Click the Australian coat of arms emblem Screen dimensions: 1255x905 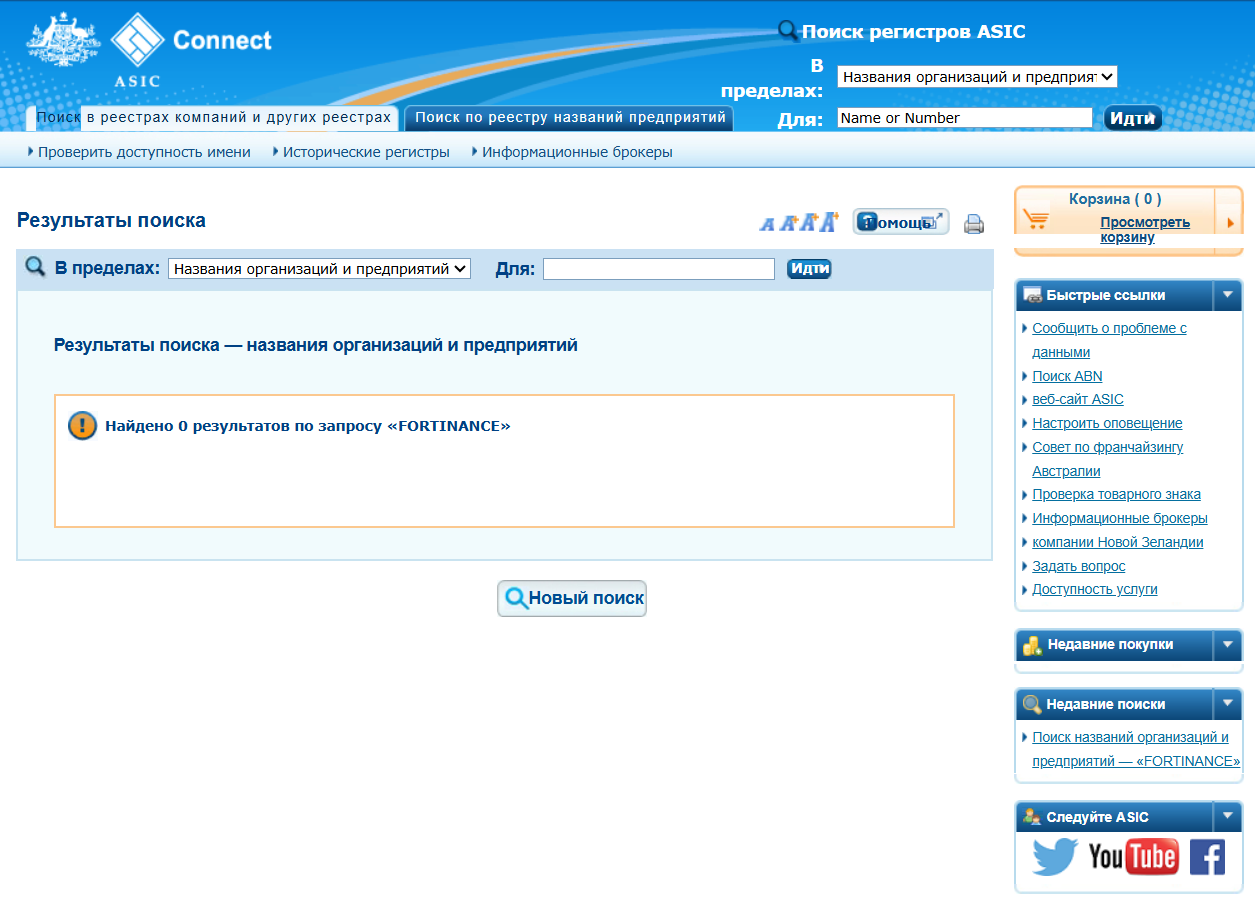click(x=63, y=41)
